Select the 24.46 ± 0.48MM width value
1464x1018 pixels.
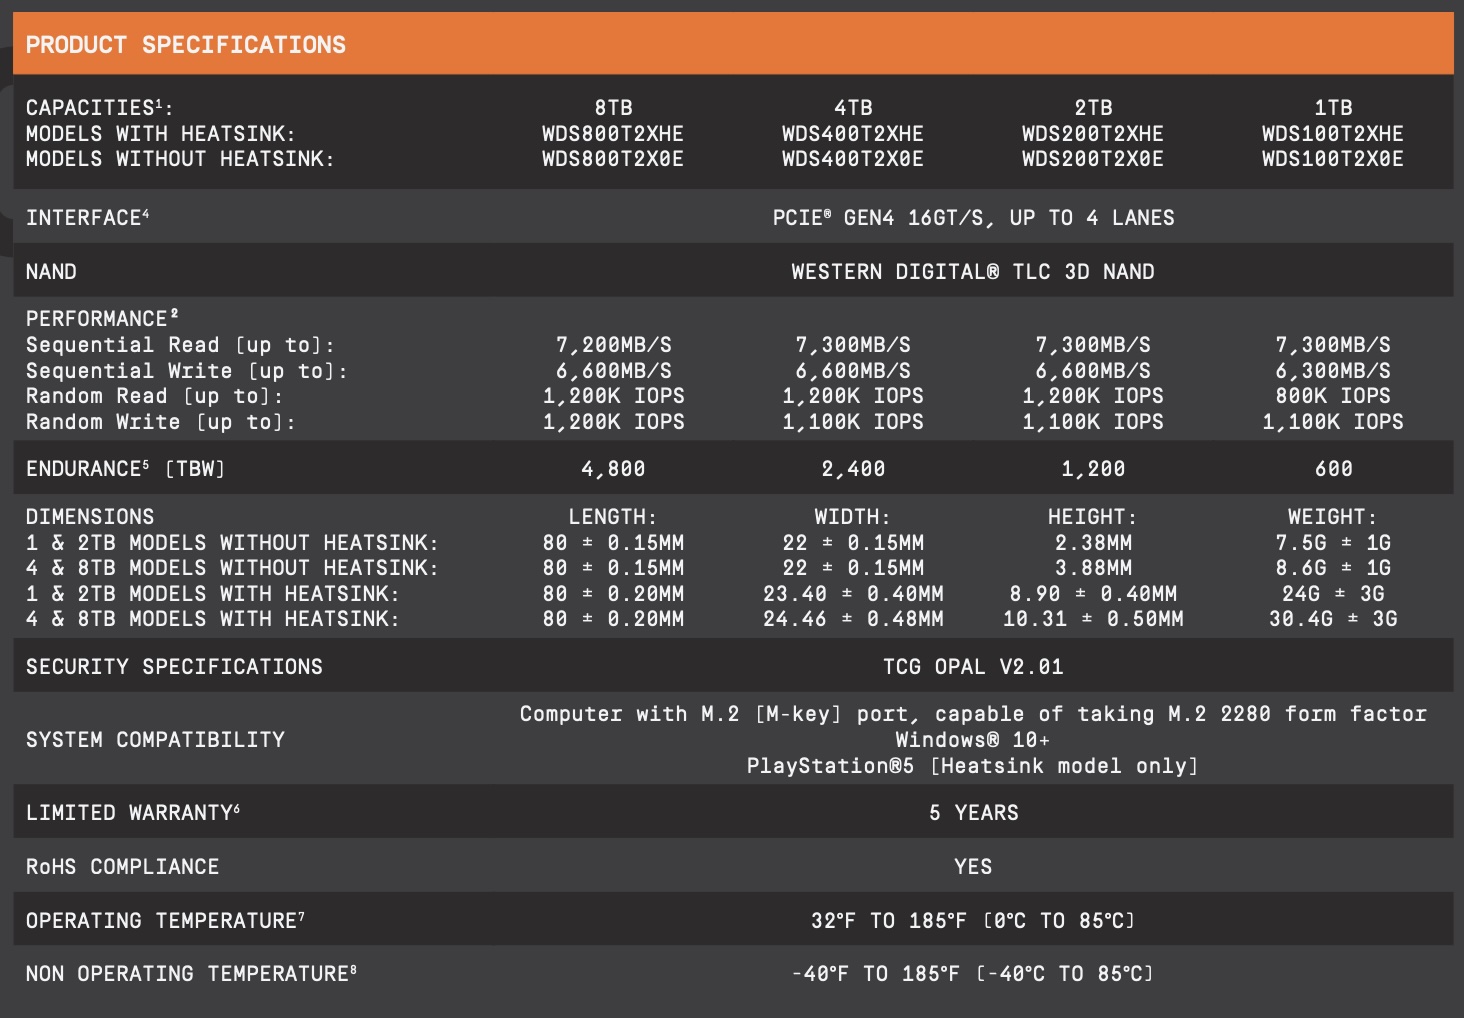(853, 619)
